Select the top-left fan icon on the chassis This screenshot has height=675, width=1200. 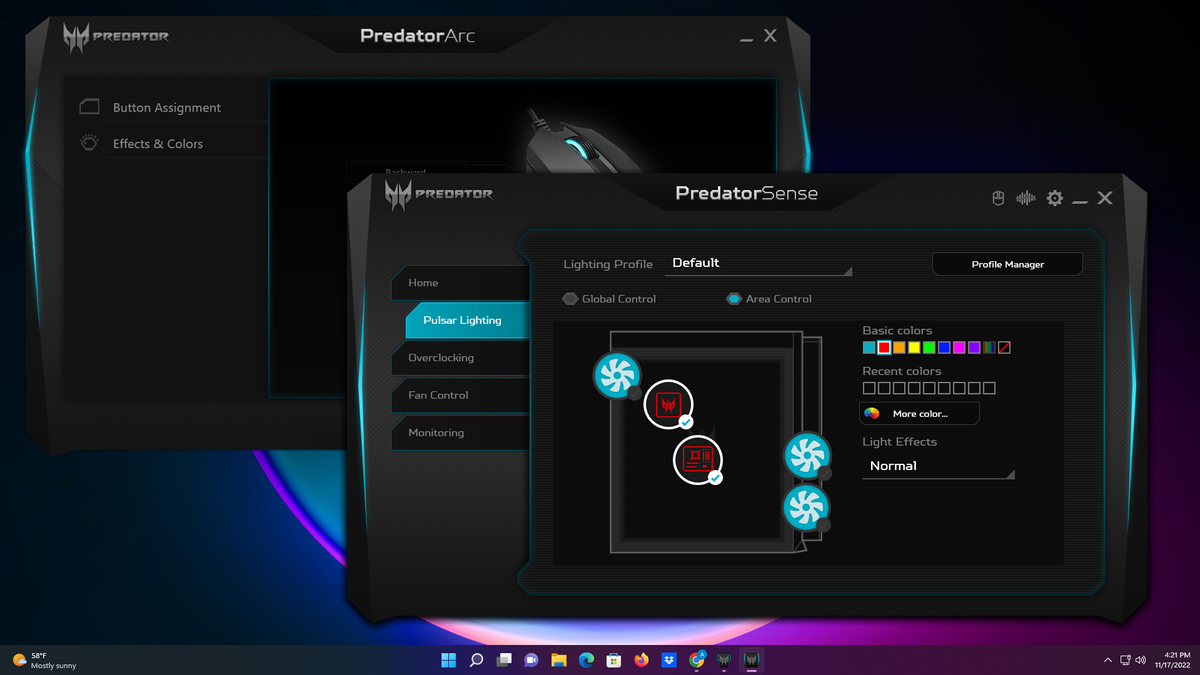pos(616,377)
